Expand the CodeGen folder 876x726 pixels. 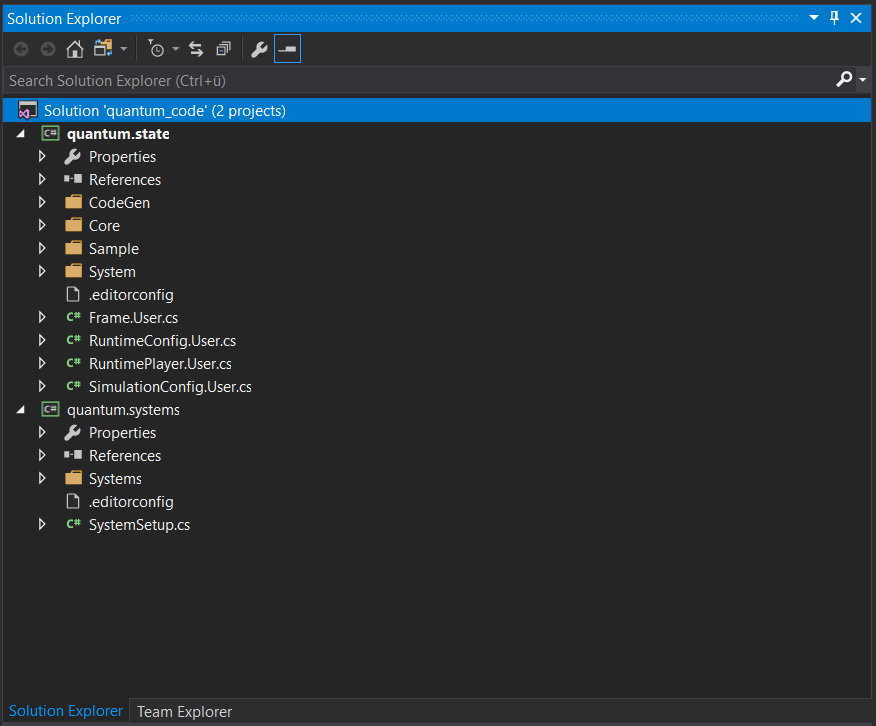point(42,202)
